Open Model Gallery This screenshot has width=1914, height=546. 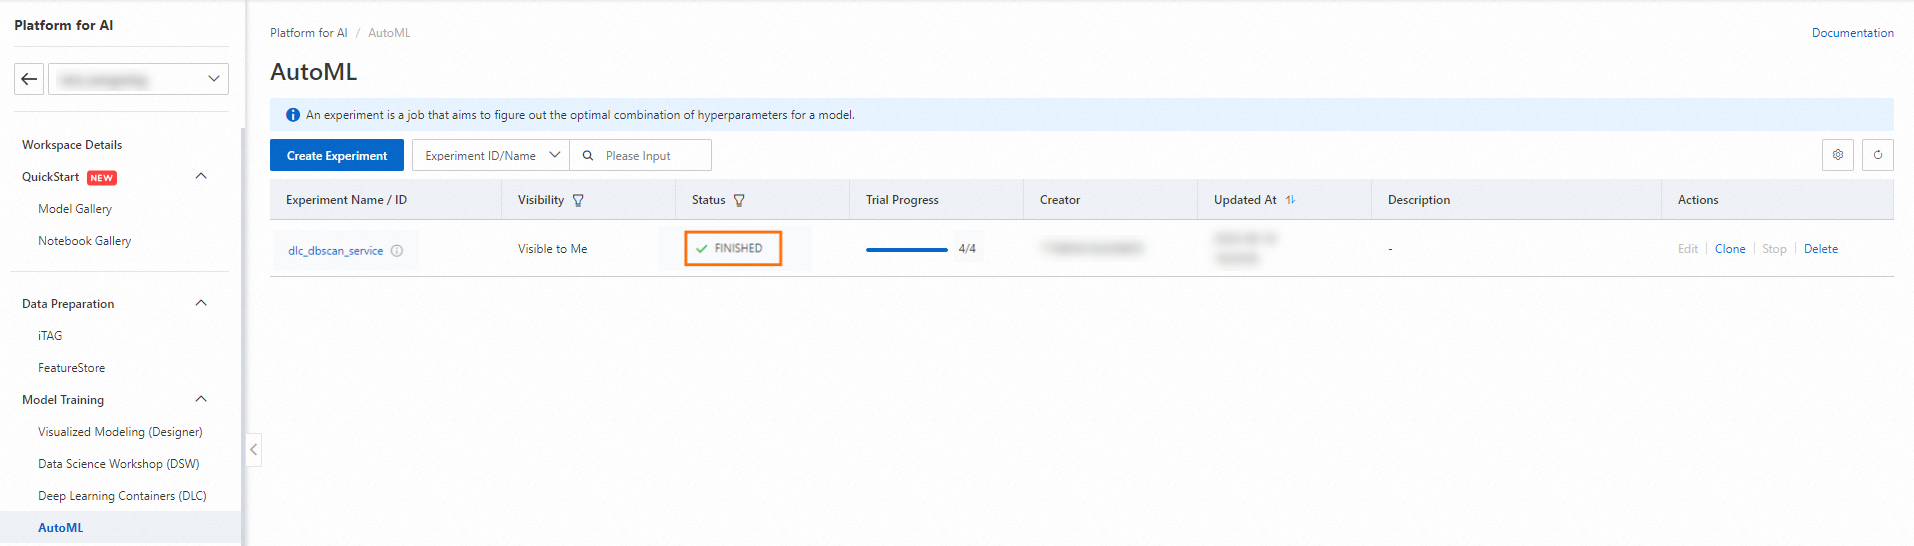(75, 209)
